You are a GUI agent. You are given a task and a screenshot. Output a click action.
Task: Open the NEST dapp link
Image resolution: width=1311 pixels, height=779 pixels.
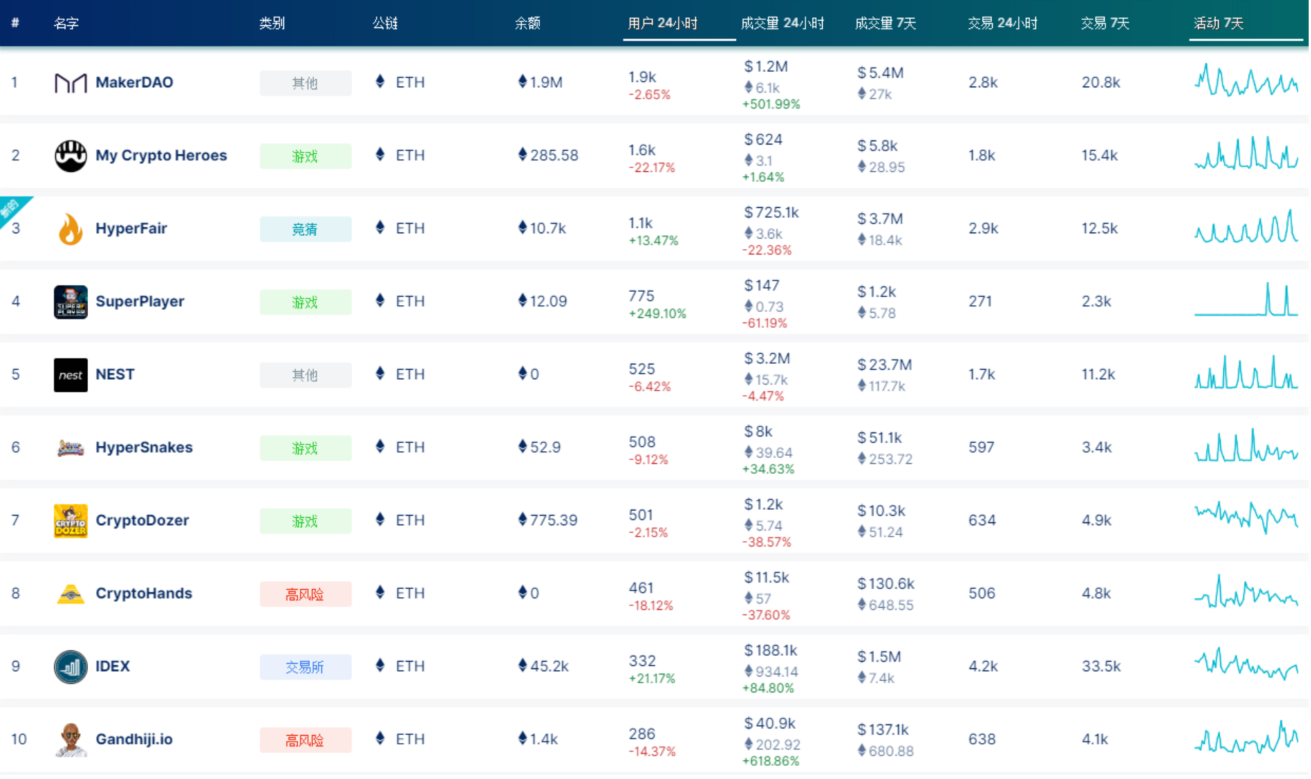pos(115,374)
